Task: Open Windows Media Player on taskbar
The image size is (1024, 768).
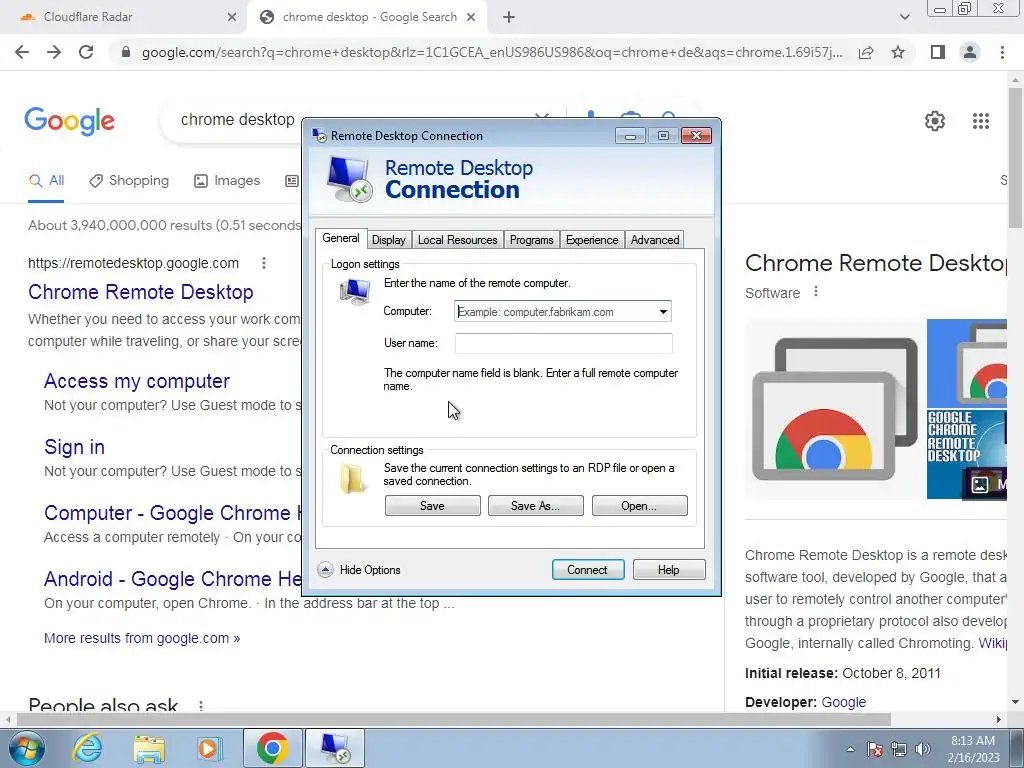Action: (x=209, y=748)
